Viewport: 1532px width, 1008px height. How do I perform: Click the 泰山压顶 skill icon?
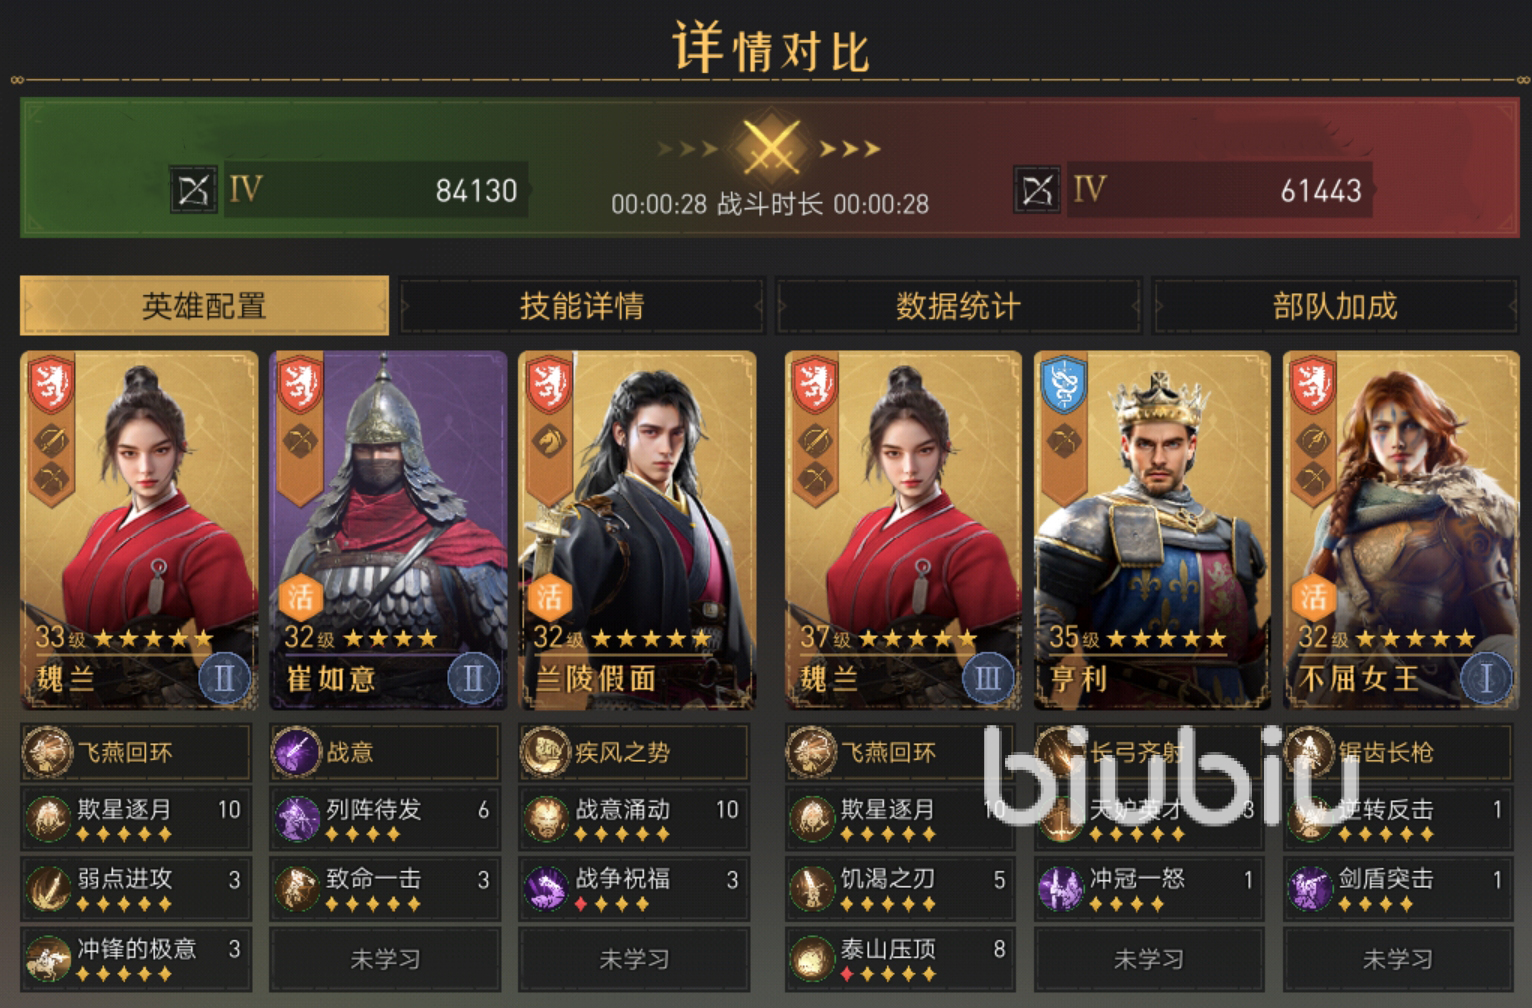pos(812,958)
